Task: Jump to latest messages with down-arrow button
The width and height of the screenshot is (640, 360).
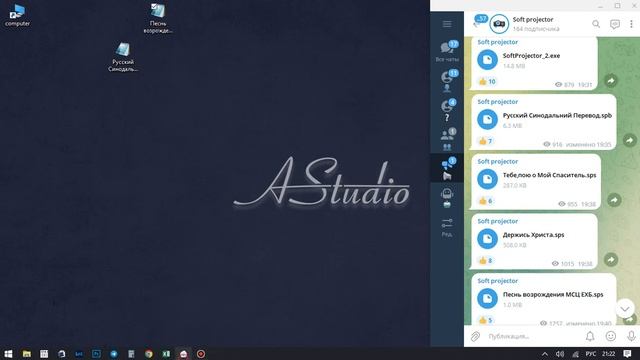Action: pos(625,309)
